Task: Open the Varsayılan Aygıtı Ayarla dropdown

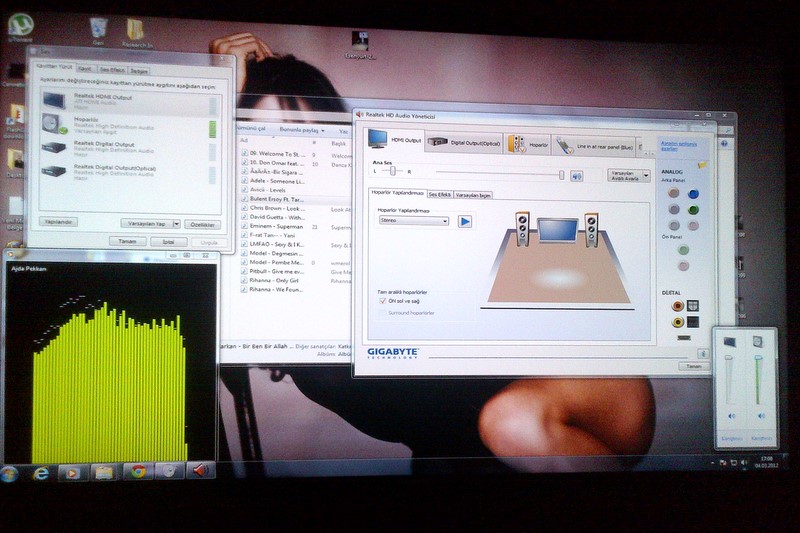Action: [629, 175]
